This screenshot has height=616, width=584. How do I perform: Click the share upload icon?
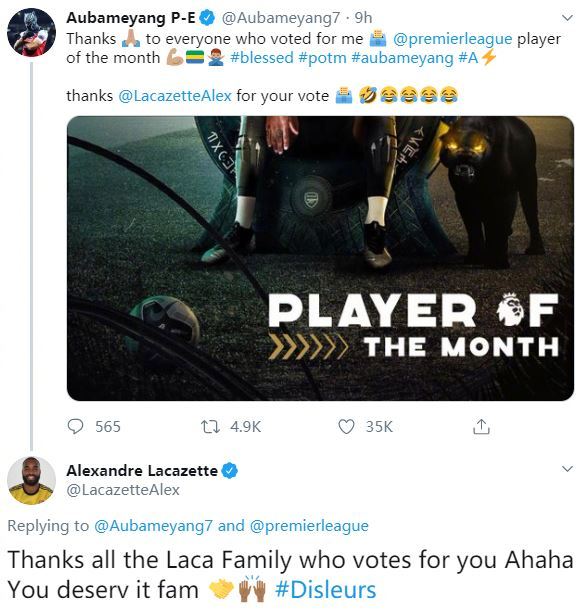[481, 427]
